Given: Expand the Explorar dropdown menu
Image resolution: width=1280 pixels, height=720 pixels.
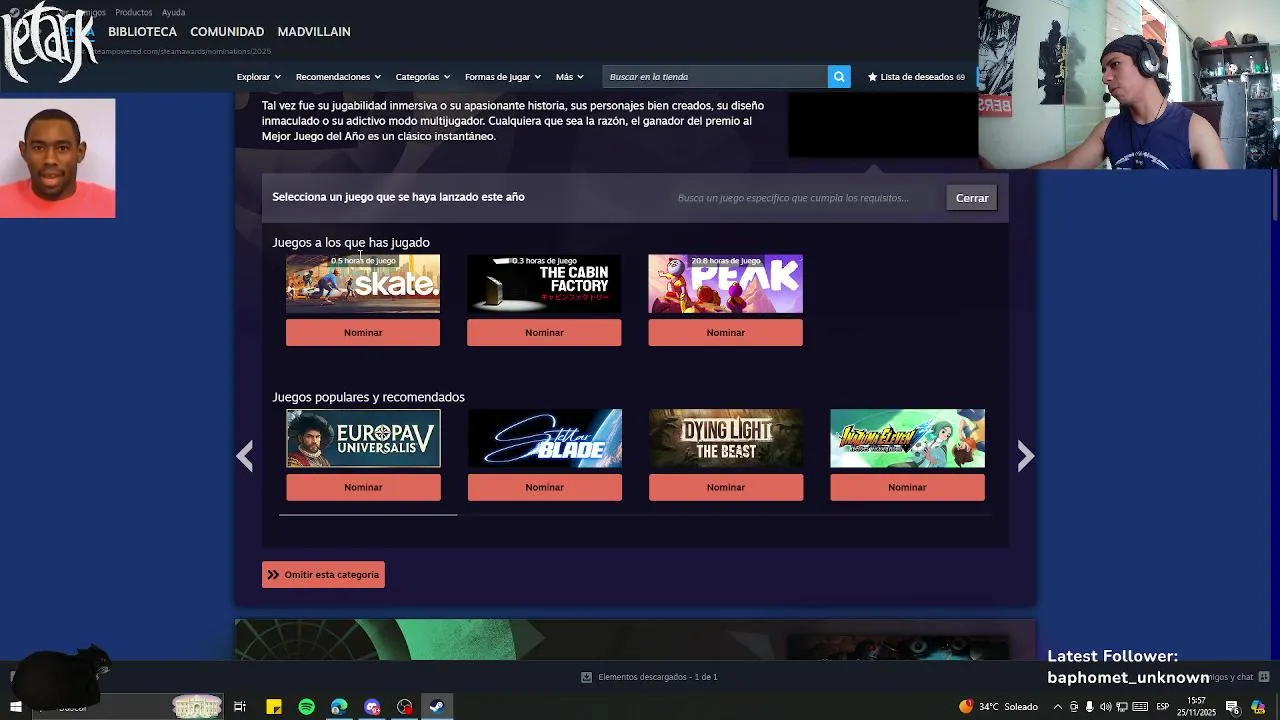Looking at the screenshot, I should [258, 77].
